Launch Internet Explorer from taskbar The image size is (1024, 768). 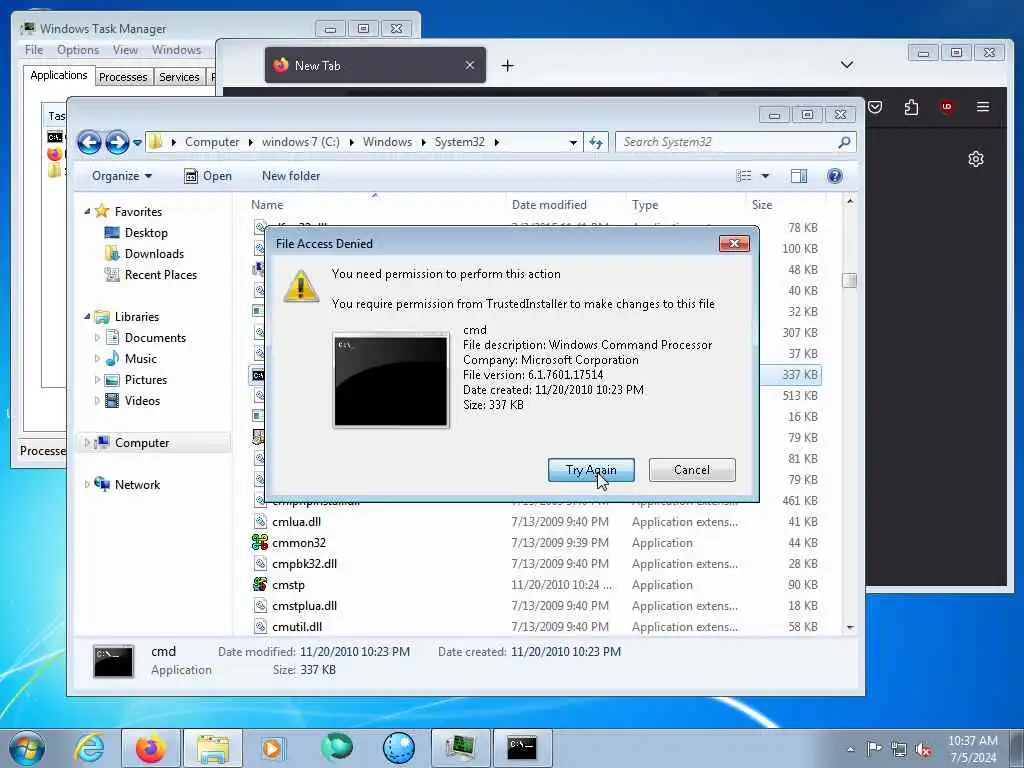89,748
